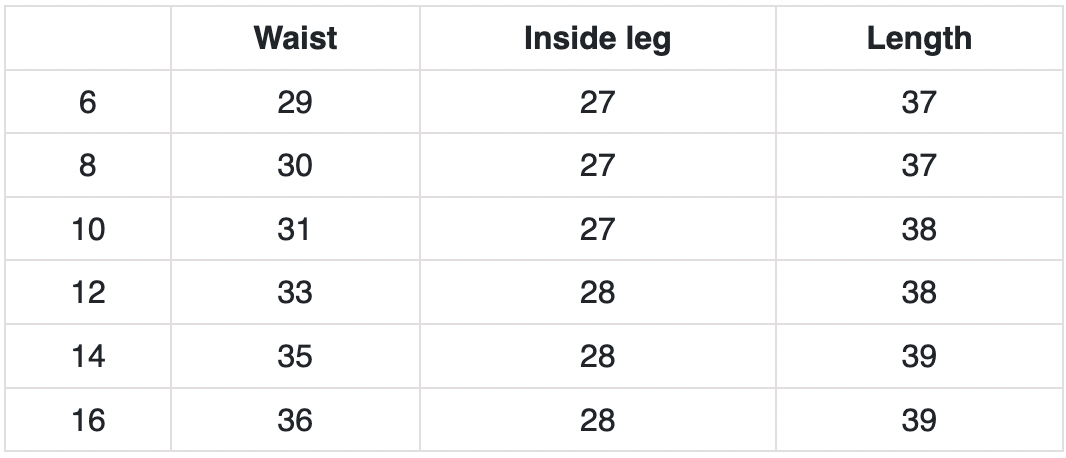Click the size 8 row label
The image size is (1066, 458).
click(88, 165)
